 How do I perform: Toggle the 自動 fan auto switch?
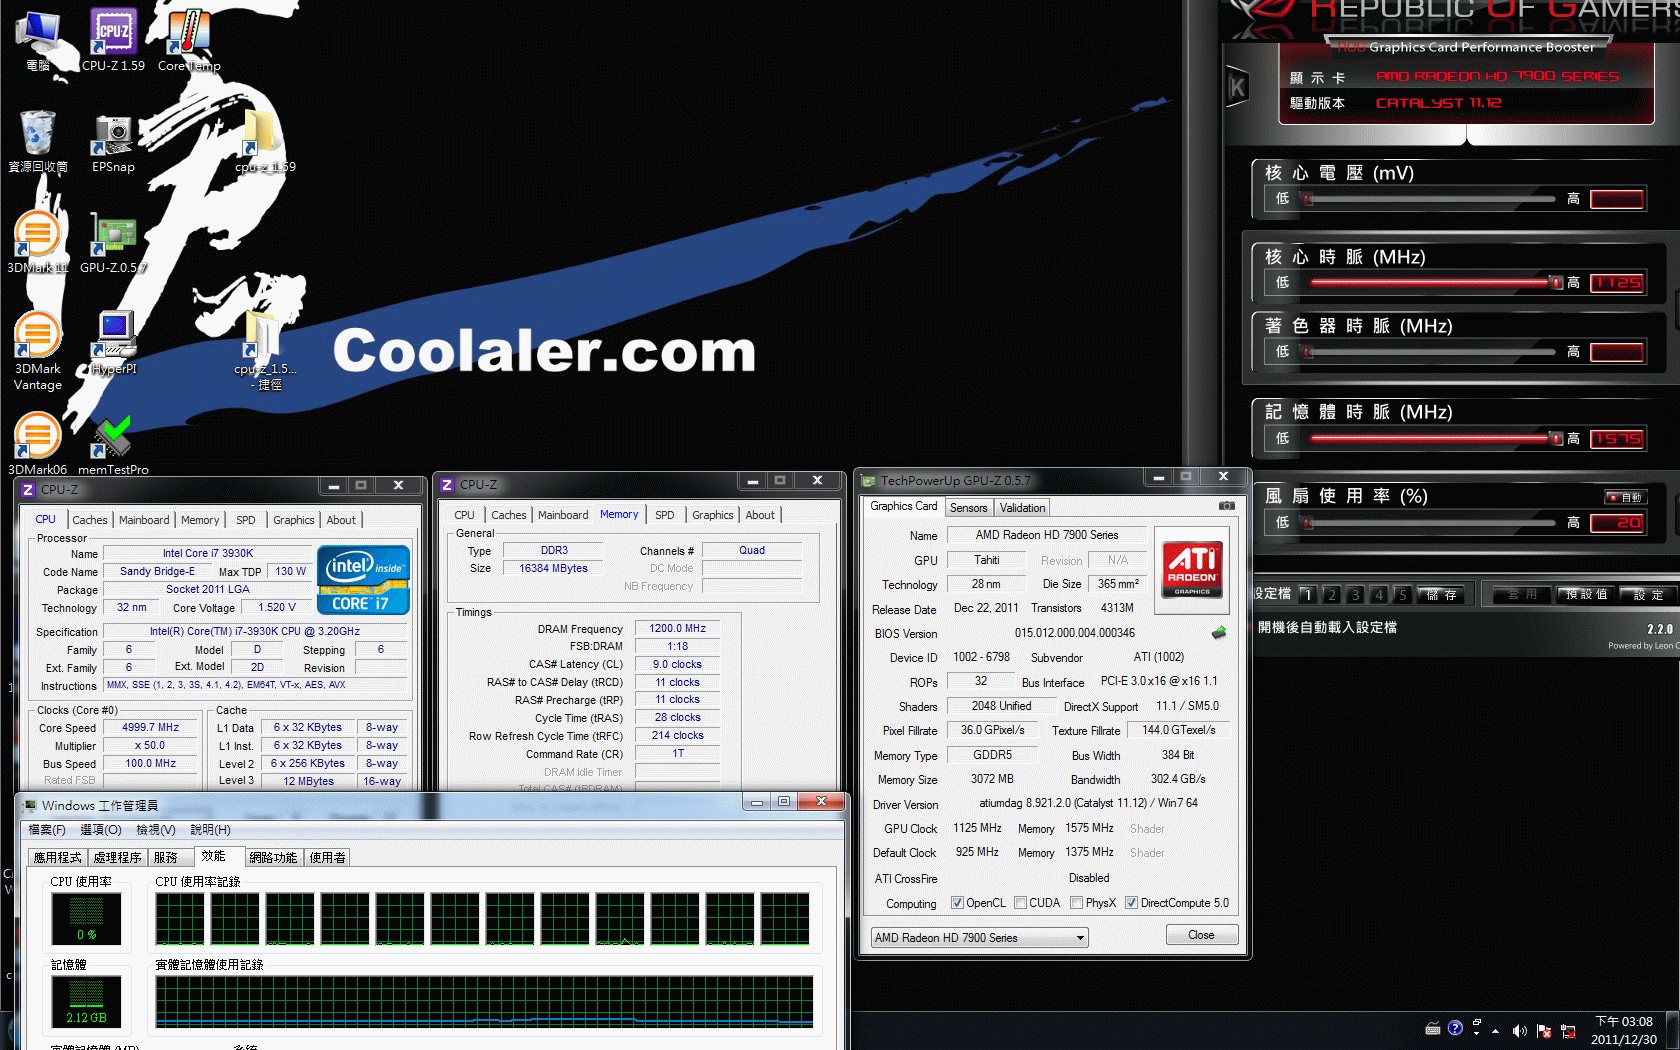coord(1625,497)
